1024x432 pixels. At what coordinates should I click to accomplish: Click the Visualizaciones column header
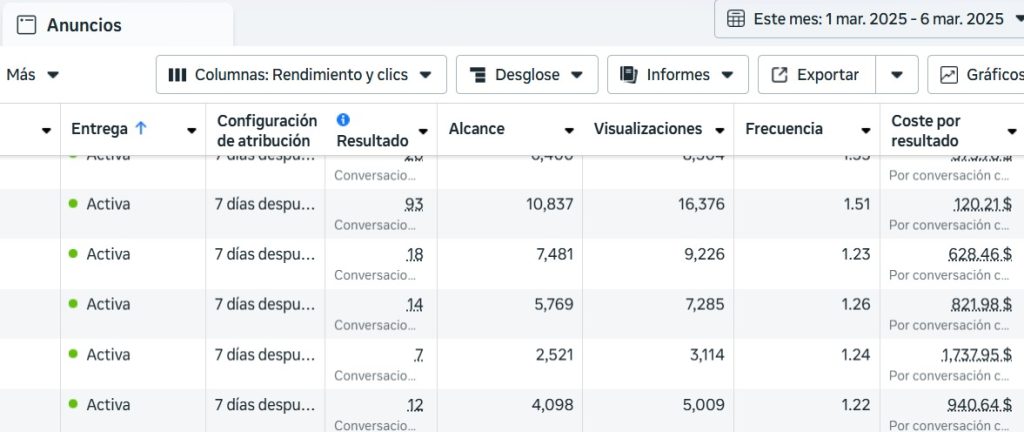click(x=647, y=129)
